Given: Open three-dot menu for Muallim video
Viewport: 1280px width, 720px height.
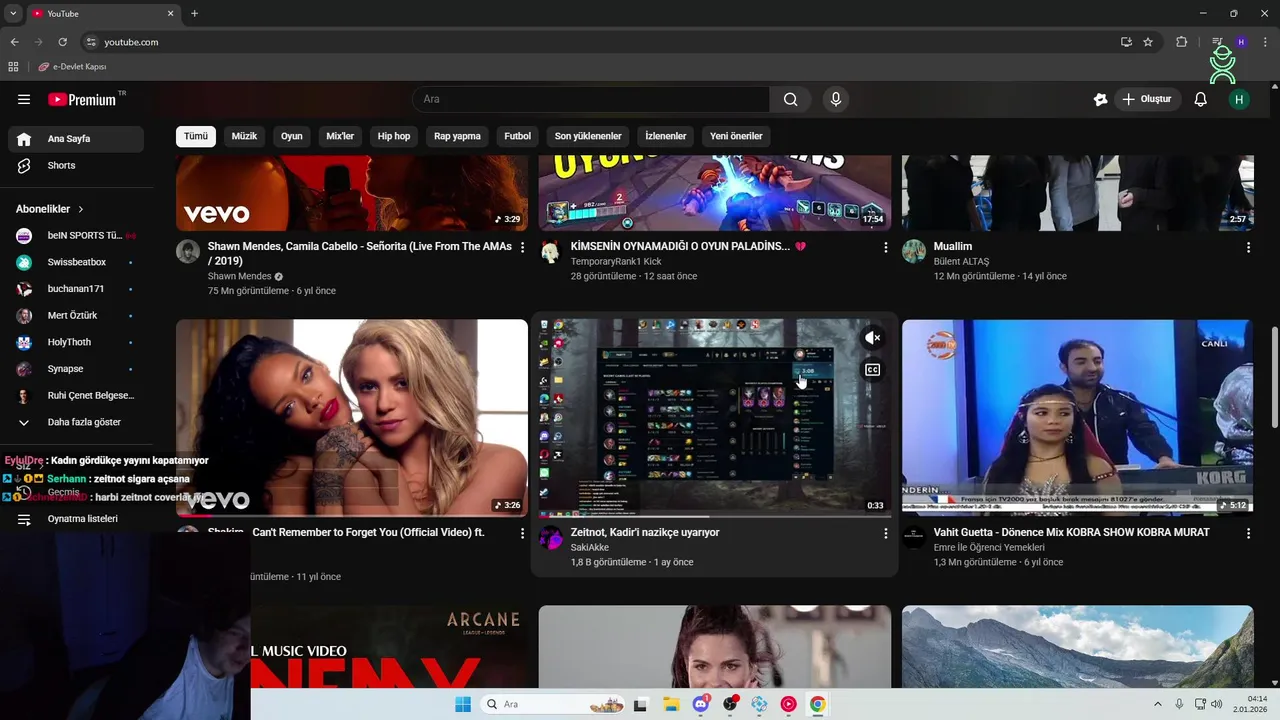Looking at the screenshot, I should pyautogui.click(x=1248, y=247).
